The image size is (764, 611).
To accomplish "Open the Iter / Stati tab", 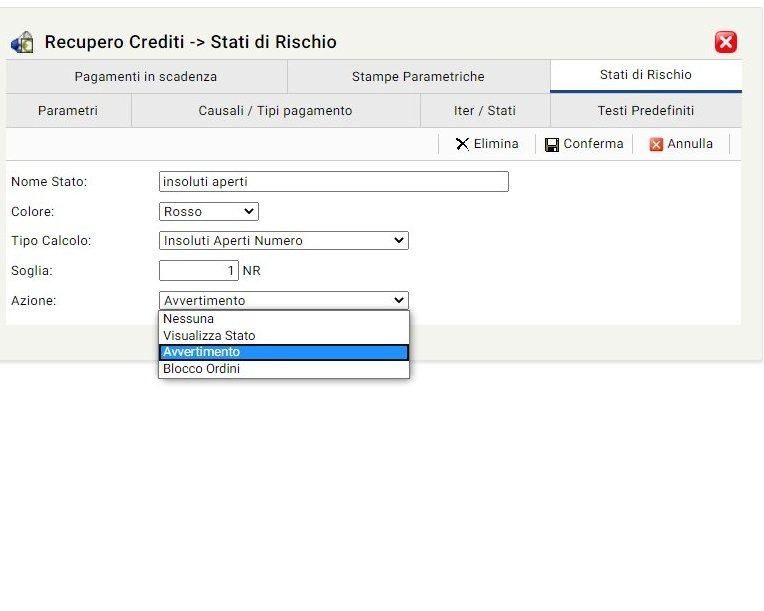I will tap(484, 111).
